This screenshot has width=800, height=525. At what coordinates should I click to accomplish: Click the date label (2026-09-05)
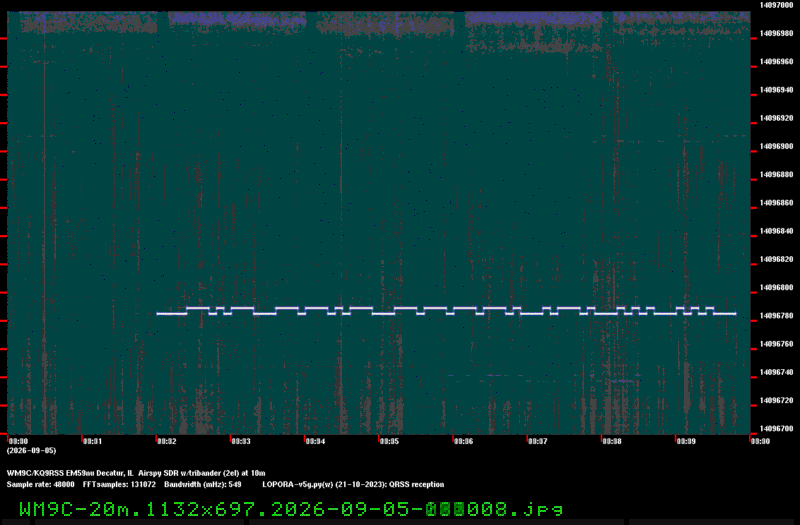(32, 451)
